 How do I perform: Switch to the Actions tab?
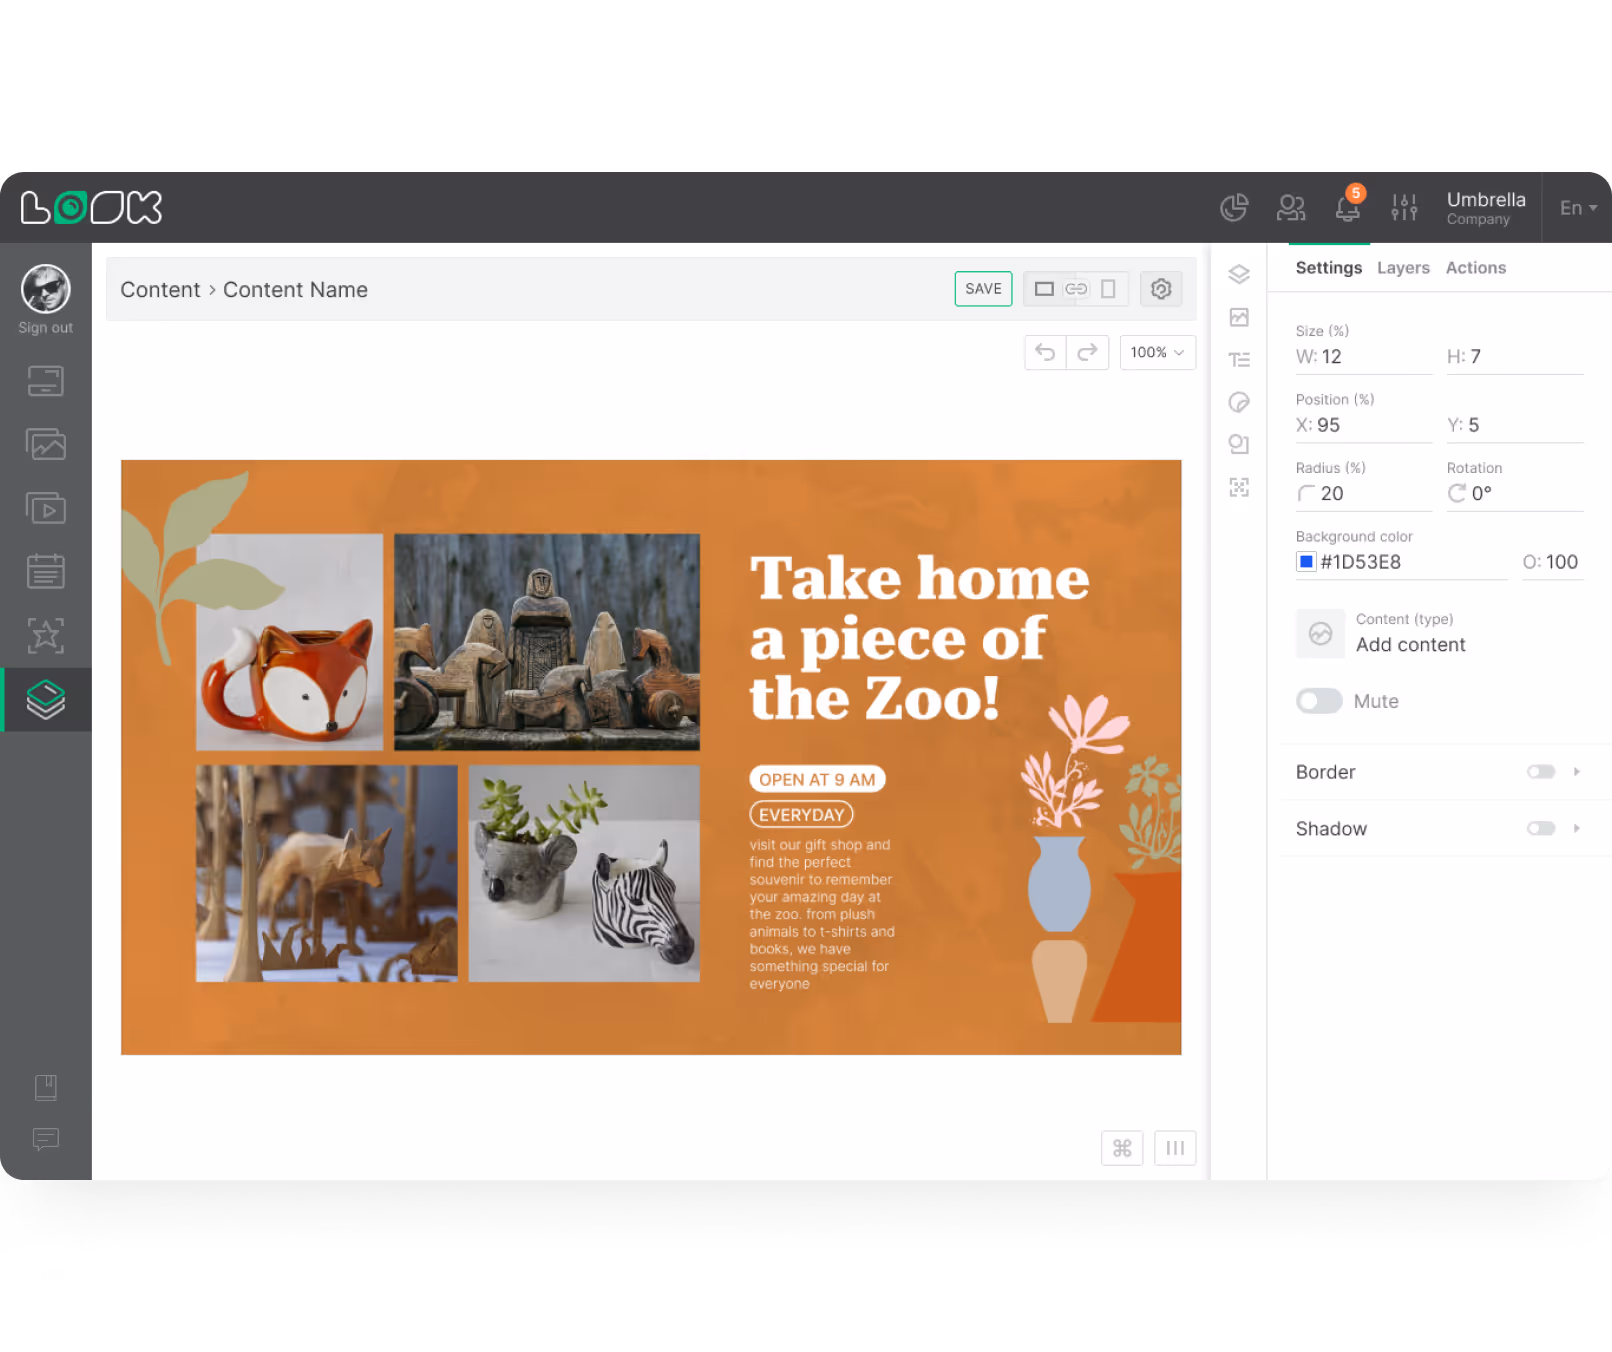pyautogui.click(x=1476, y=267)
